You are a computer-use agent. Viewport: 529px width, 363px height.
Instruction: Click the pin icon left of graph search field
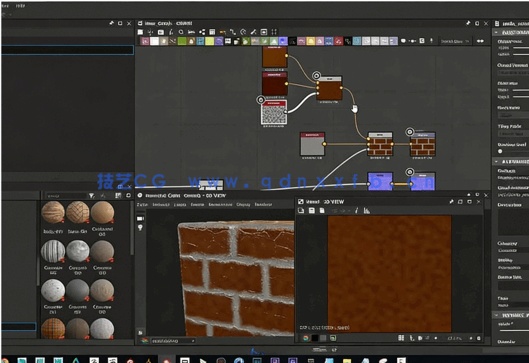click(x=431, y=41)
